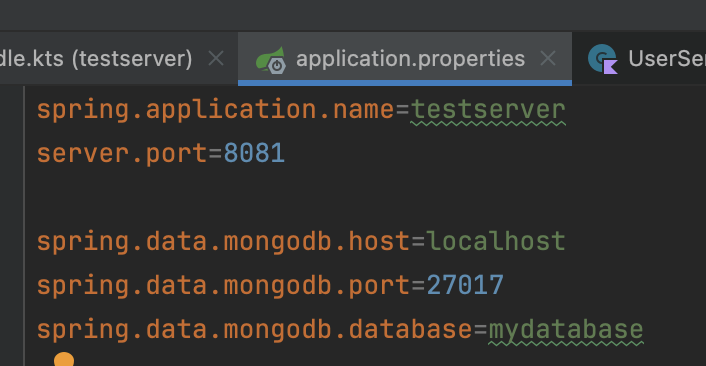Click the port value 8081
Screen dimensions: 706x366
pyautogui.click(x=254, y=153)
